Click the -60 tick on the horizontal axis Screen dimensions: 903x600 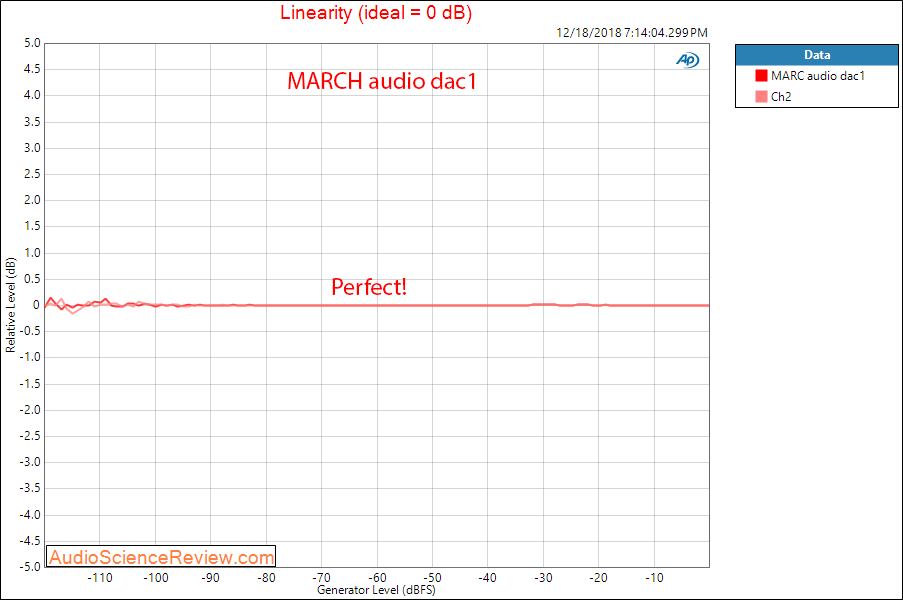[377, 578]
